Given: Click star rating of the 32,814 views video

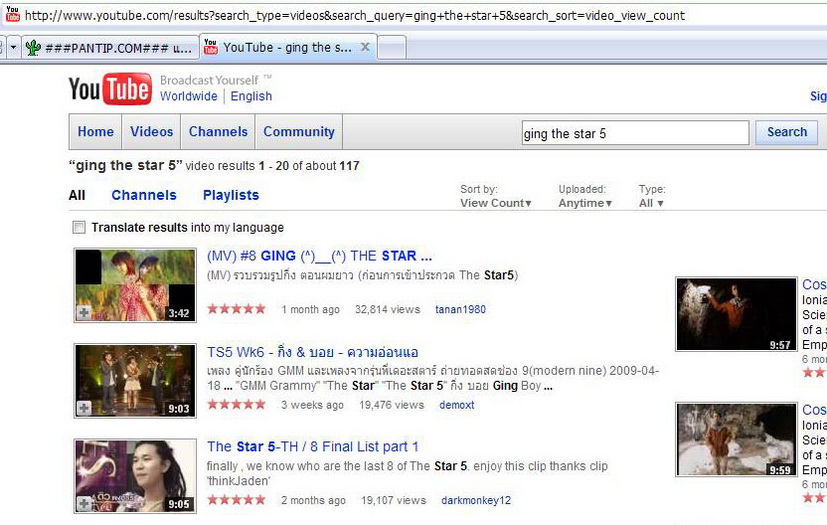Looking at the screenshot, I should tap(236, 309).
